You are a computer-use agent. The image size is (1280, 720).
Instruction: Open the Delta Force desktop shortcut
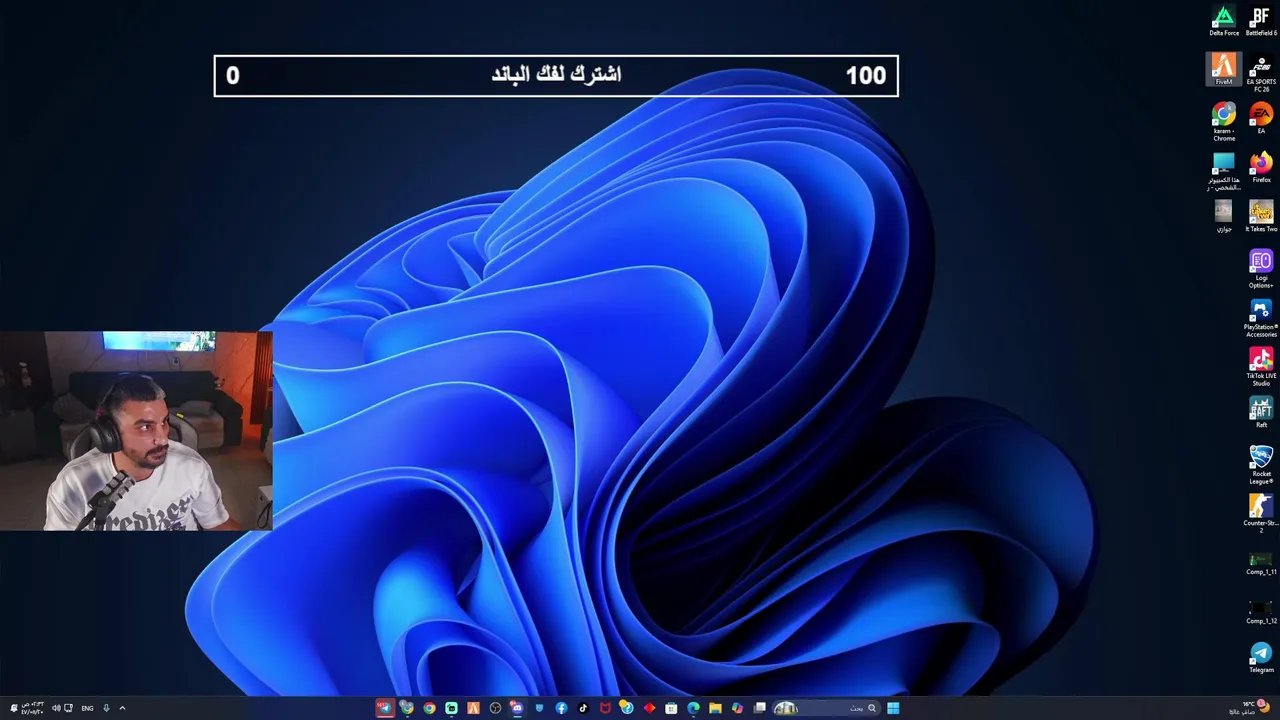pos(1223,20)
